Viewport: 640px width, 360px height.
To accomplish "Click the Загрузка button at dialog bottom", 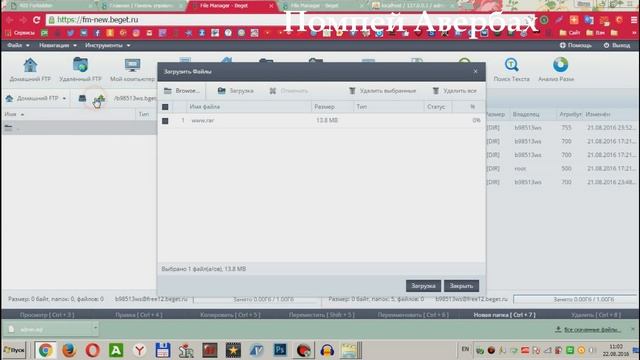I will (x=423, y=286).
